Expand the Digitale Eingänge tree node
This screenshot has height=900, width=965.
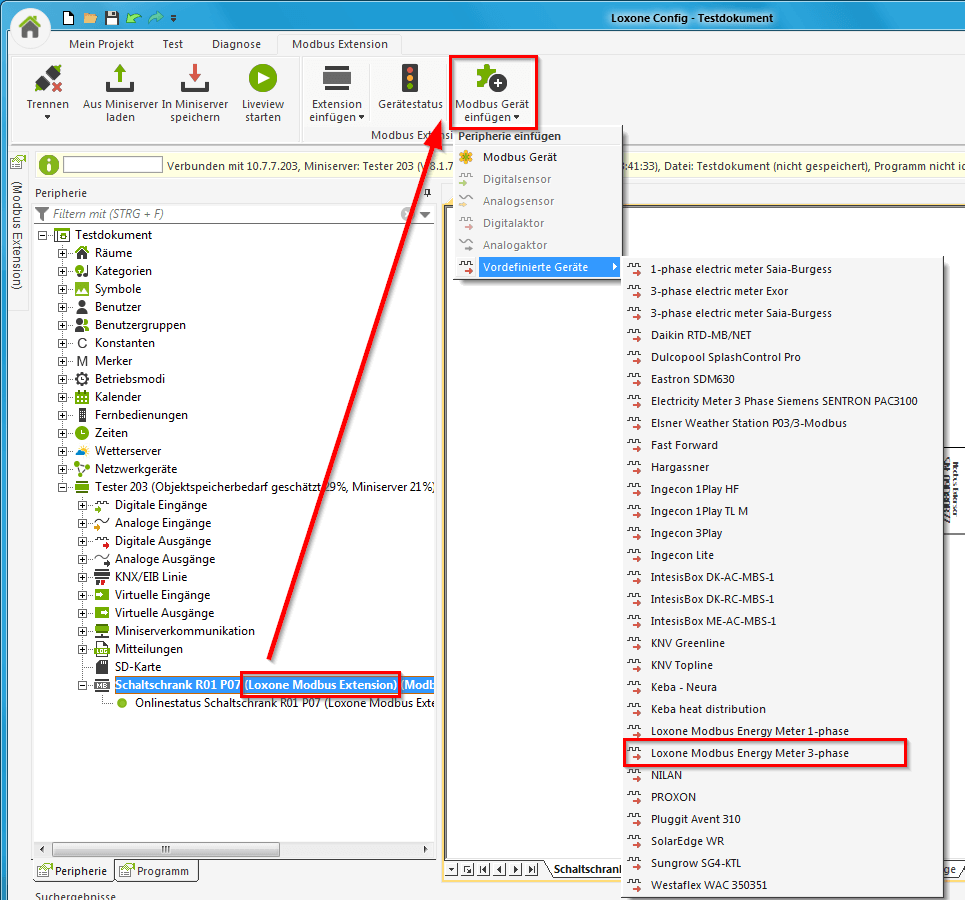pyautogui.click(x=83, y=505)
